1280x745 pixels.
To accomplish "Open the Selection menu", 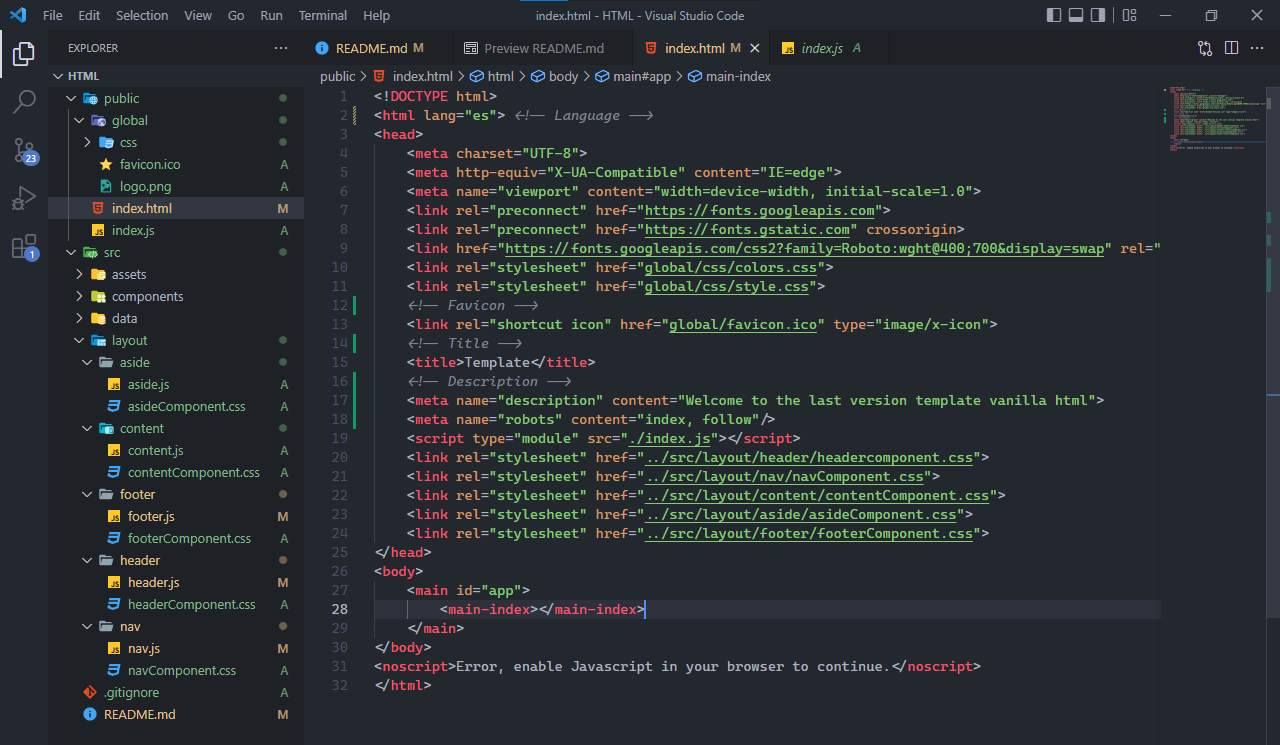I will tap(142, 15).
